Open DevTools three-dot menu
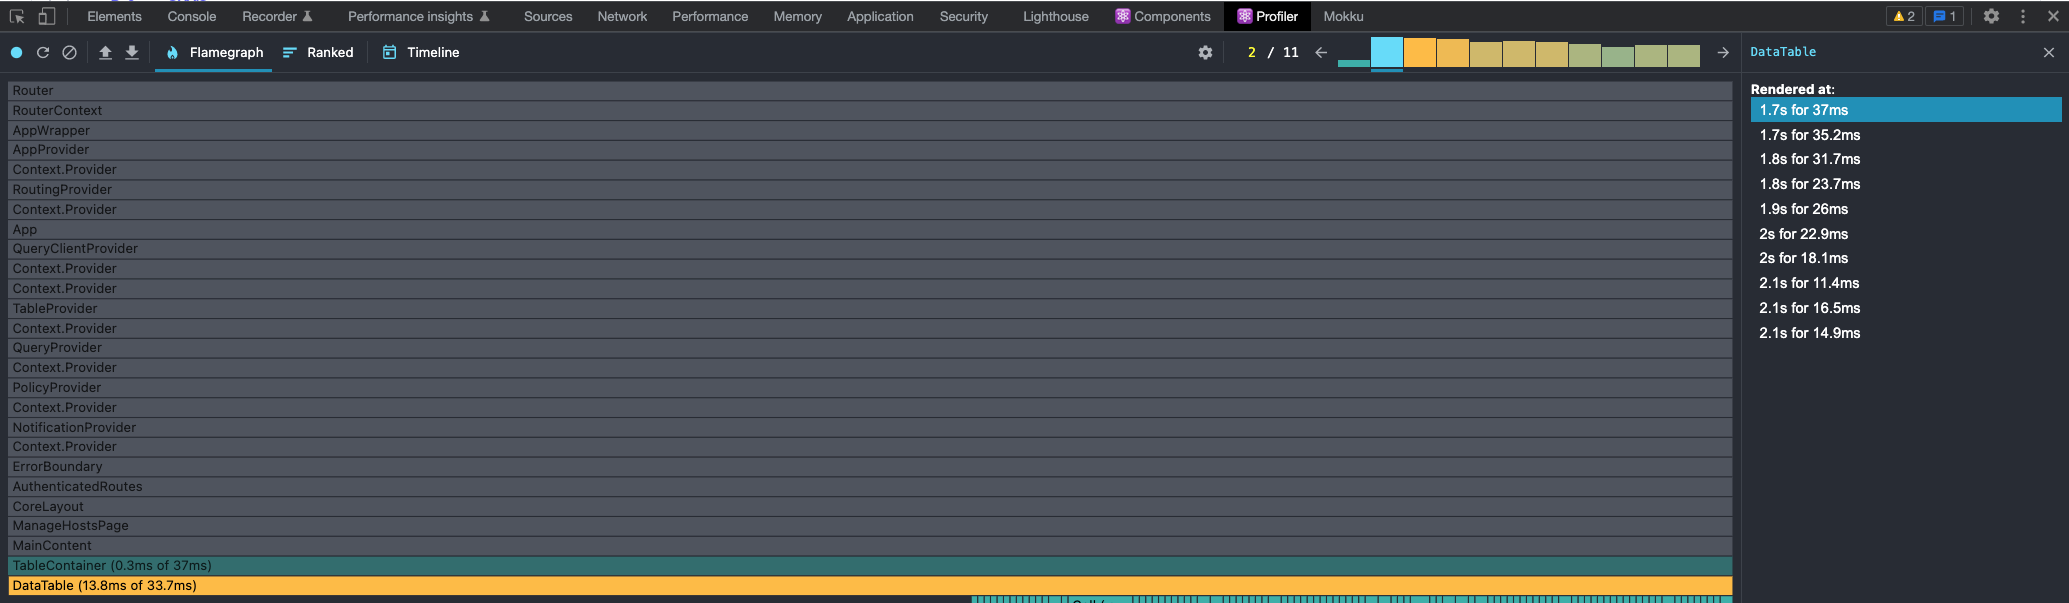The image size is (2069, 603). (x=2023, y=16)
